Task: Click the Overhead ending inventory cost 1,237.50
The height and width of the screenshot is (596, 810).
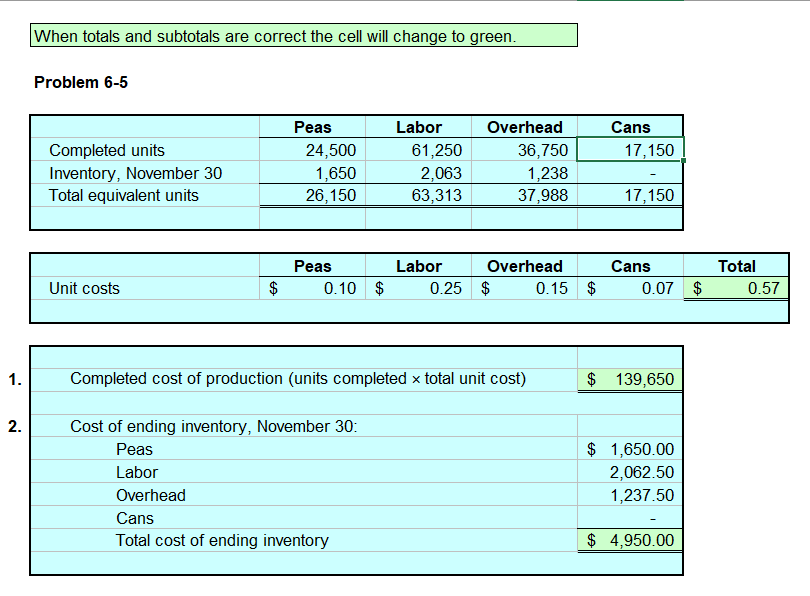Action: [x=640, y=495]
